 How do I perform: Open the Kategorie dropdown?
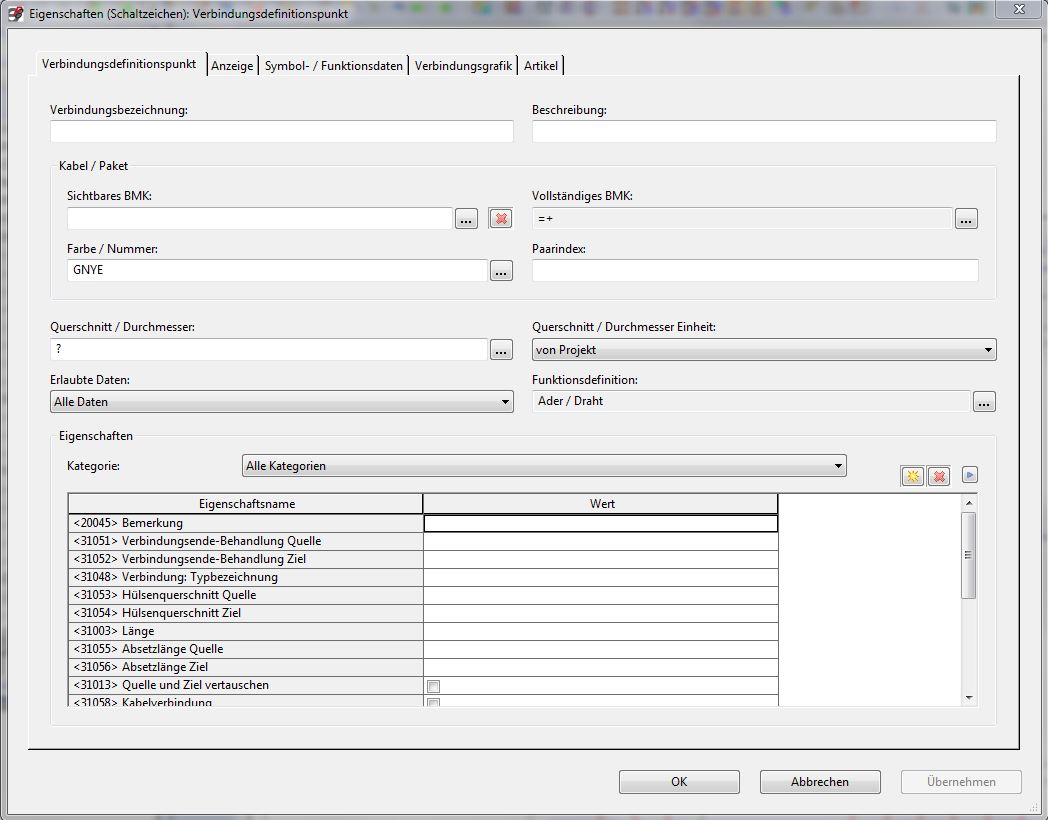click(544, 466)
